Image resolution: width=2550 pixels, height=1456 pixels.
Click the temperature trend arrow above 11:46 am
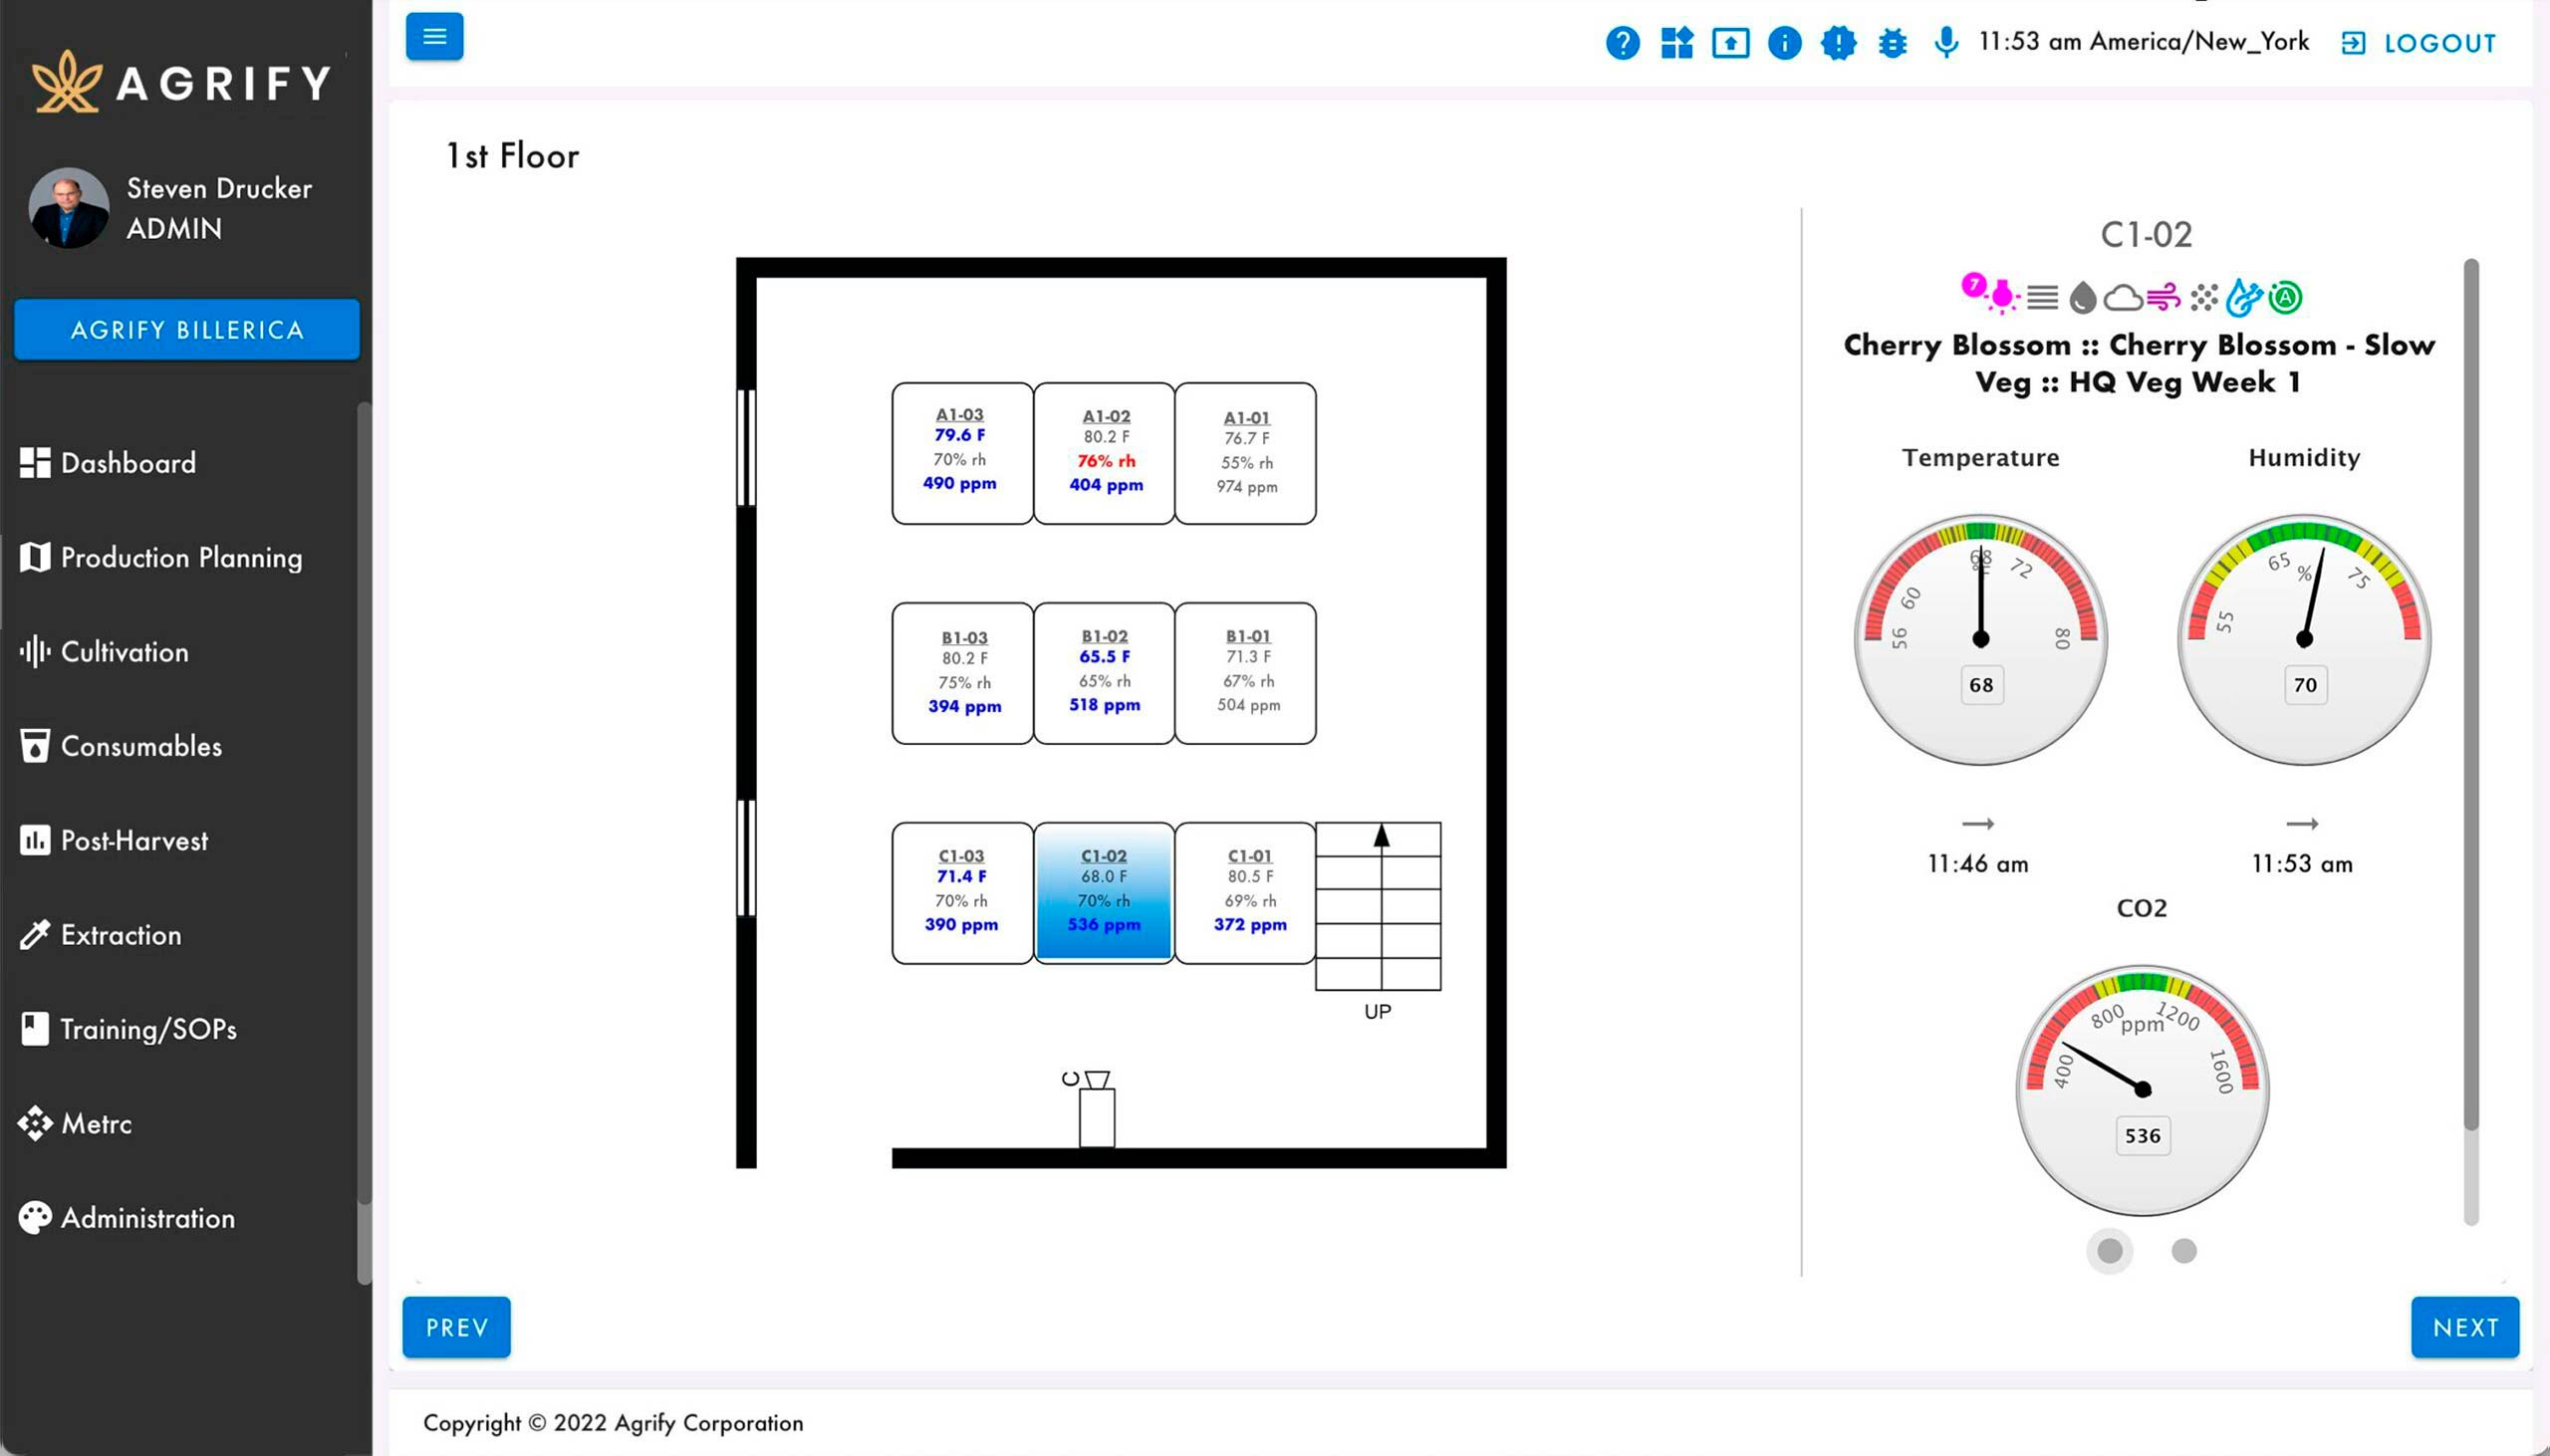(x=1978, y=824)
